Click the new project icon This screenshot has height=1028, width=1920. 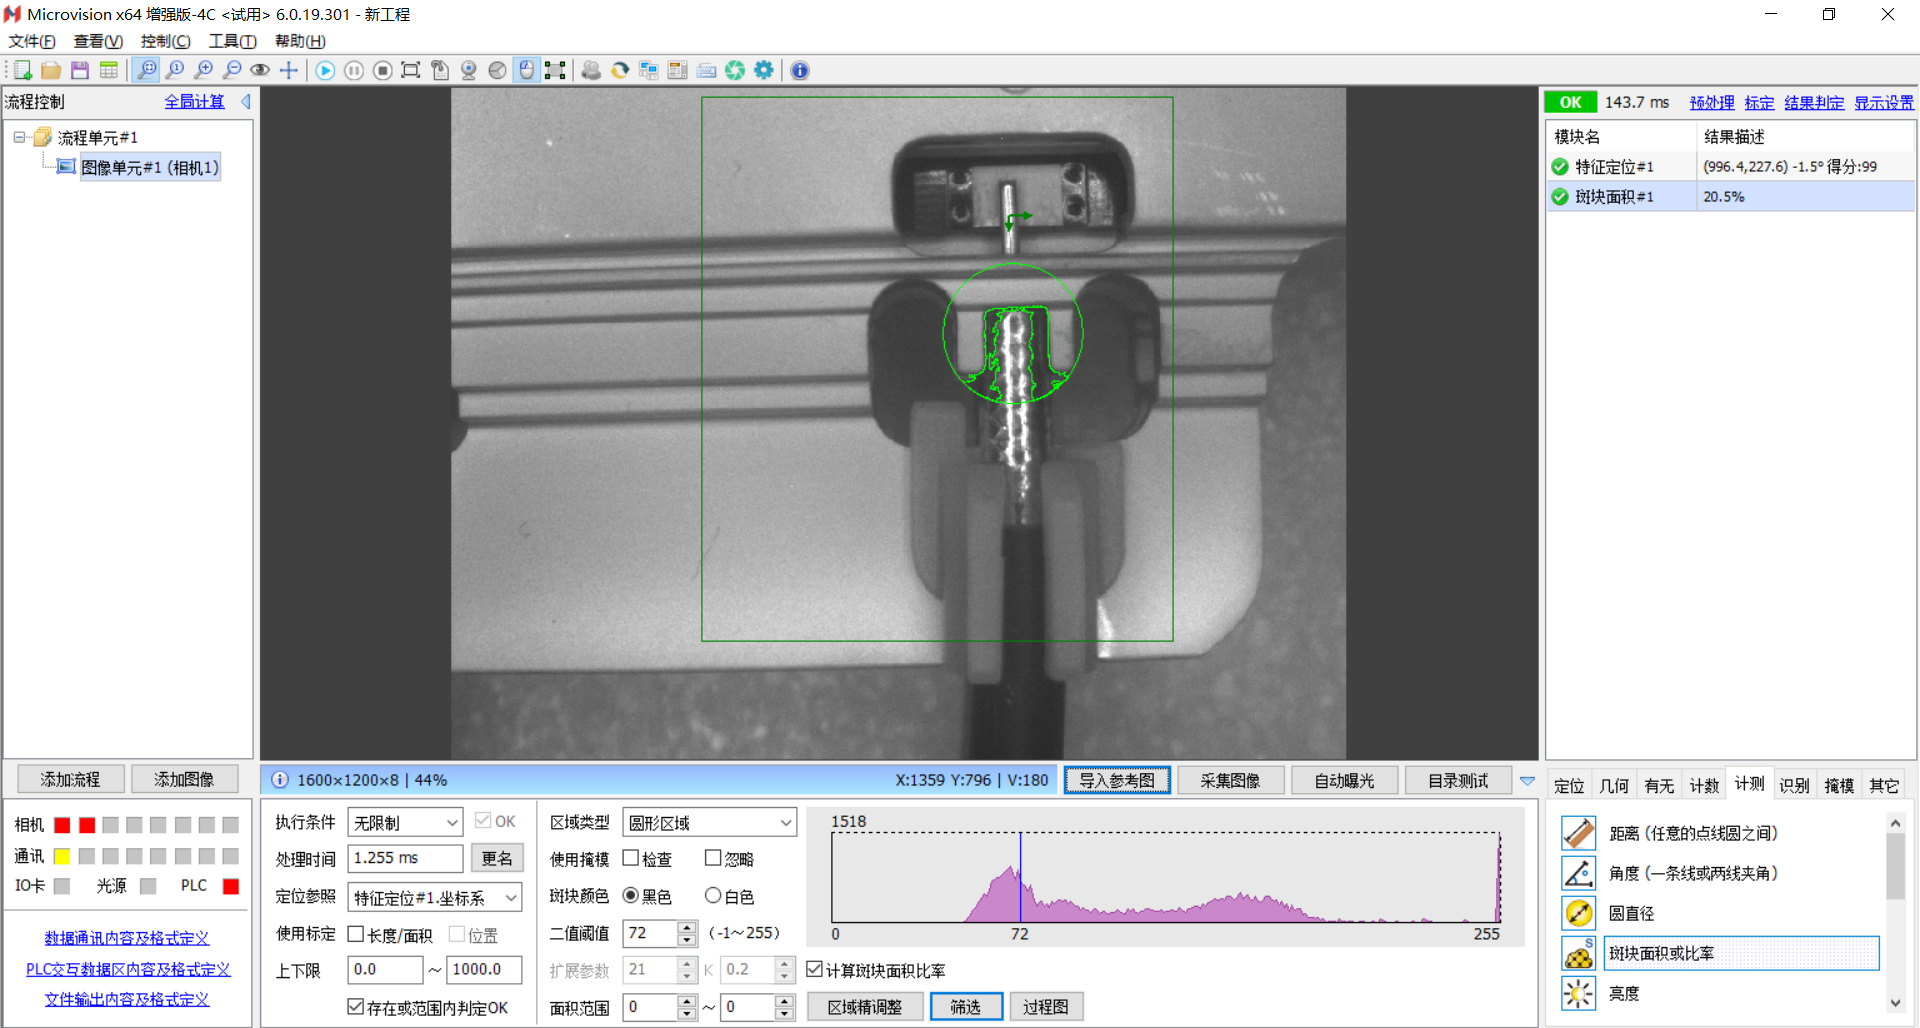(x=22, y=70)
